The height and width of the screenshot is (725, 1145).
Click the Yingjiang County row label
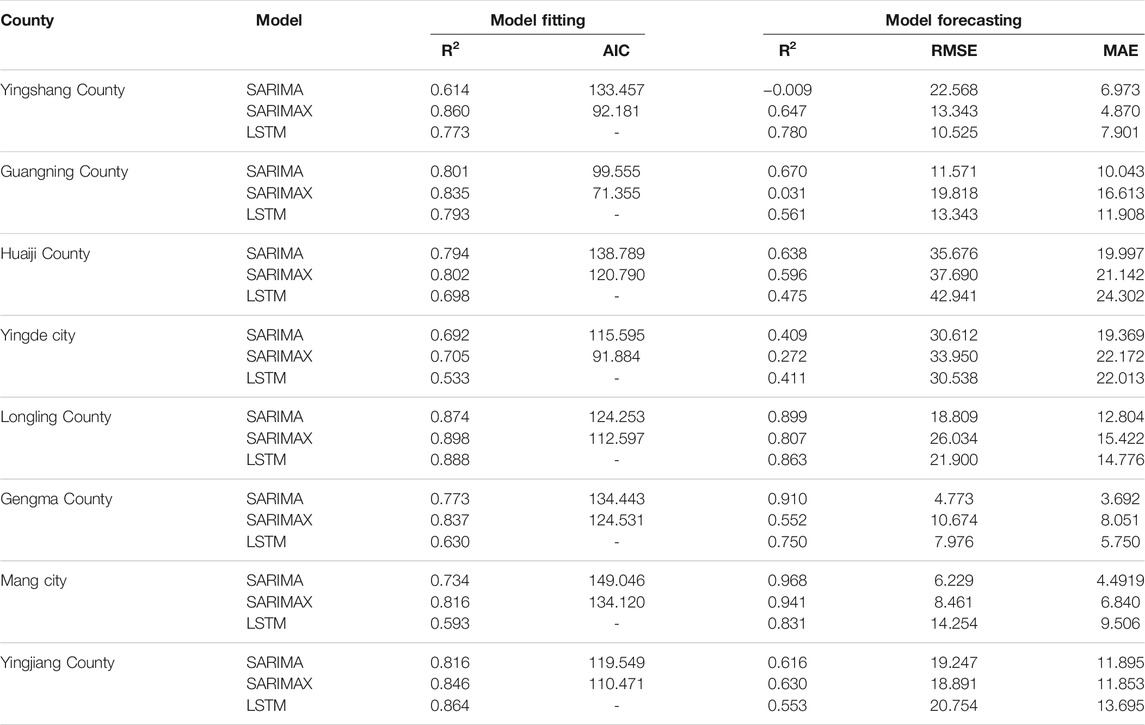pyautogui.click(x=58, y=663)
